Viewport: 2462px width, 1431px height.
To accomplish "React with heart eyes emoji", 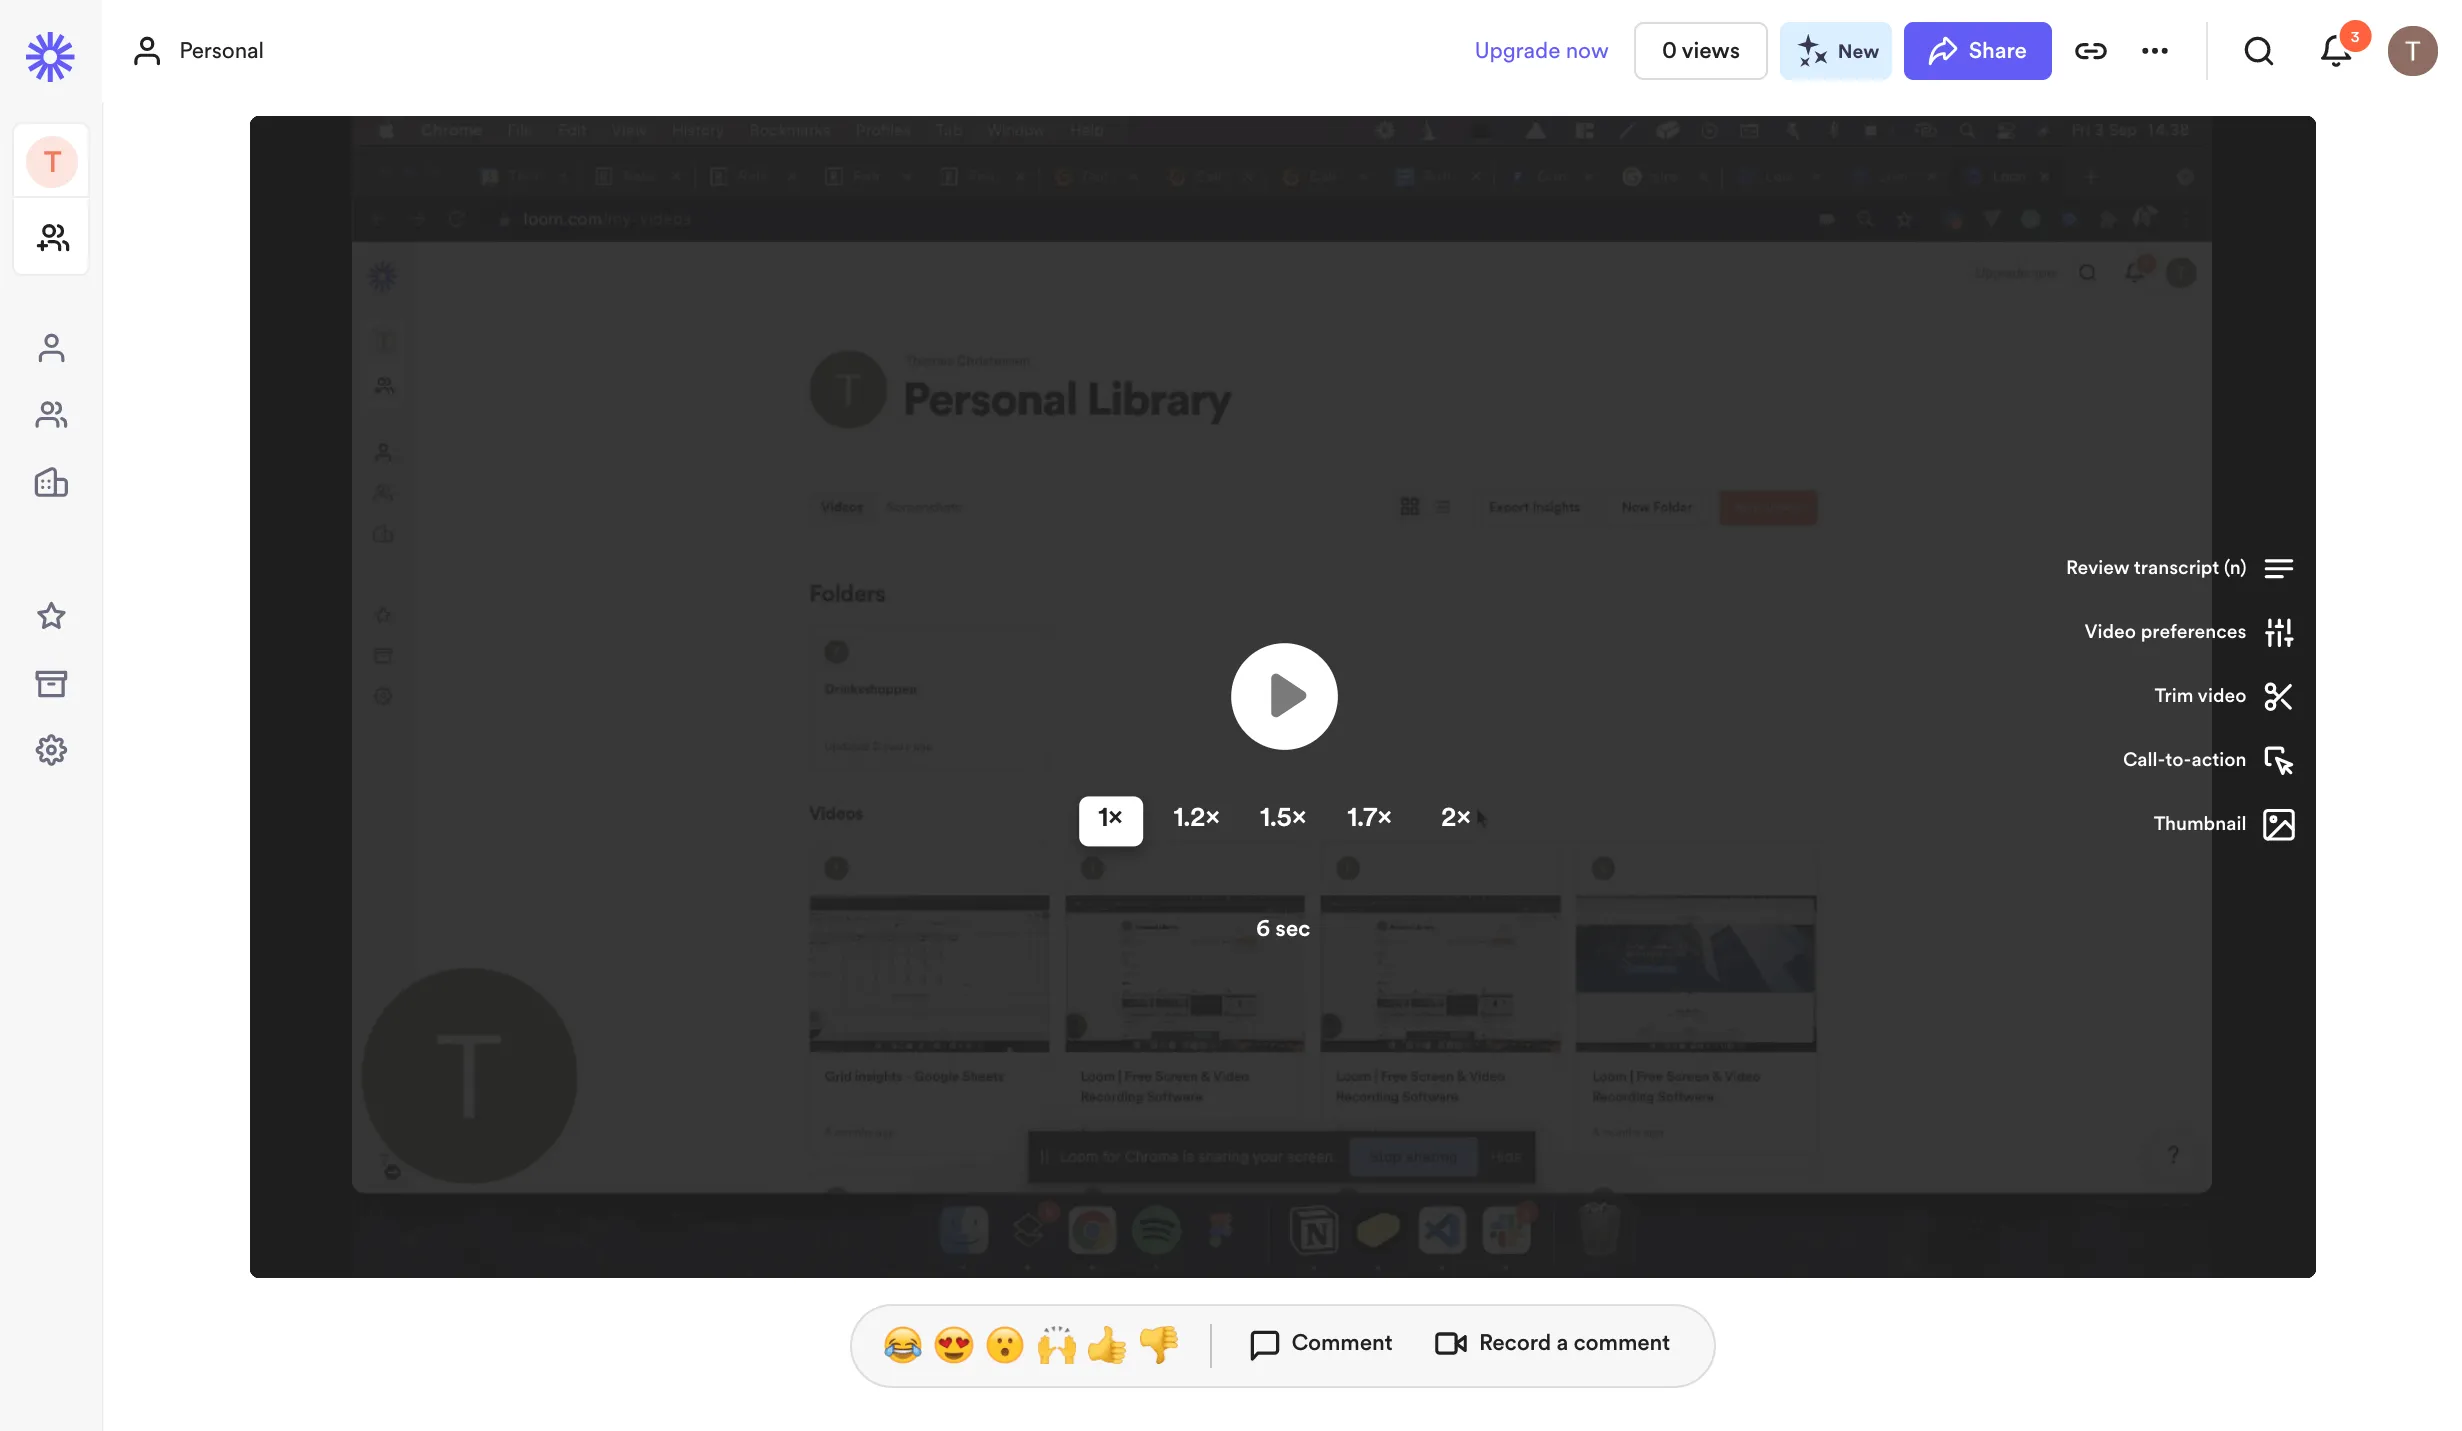I will pyautogui.click(x=954, y=1345).
